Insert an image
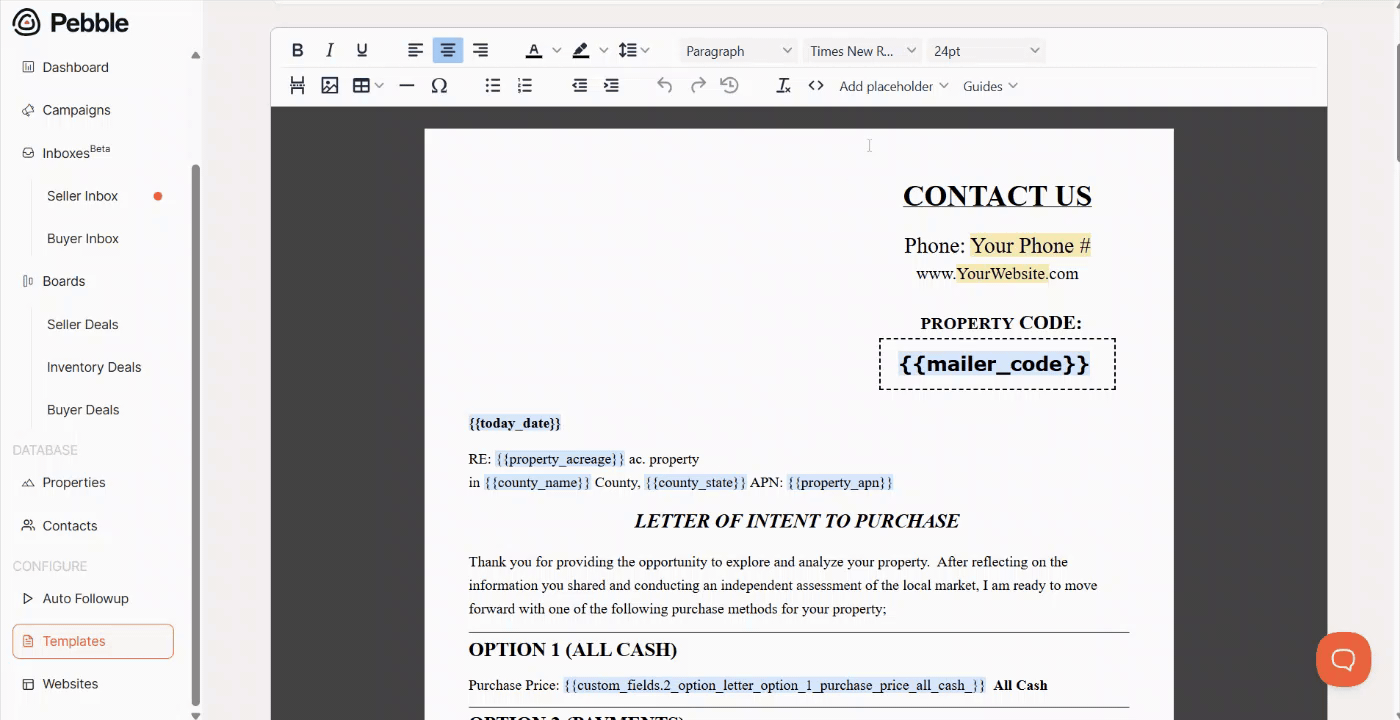The image size is (1400, 720). [329, 86]
